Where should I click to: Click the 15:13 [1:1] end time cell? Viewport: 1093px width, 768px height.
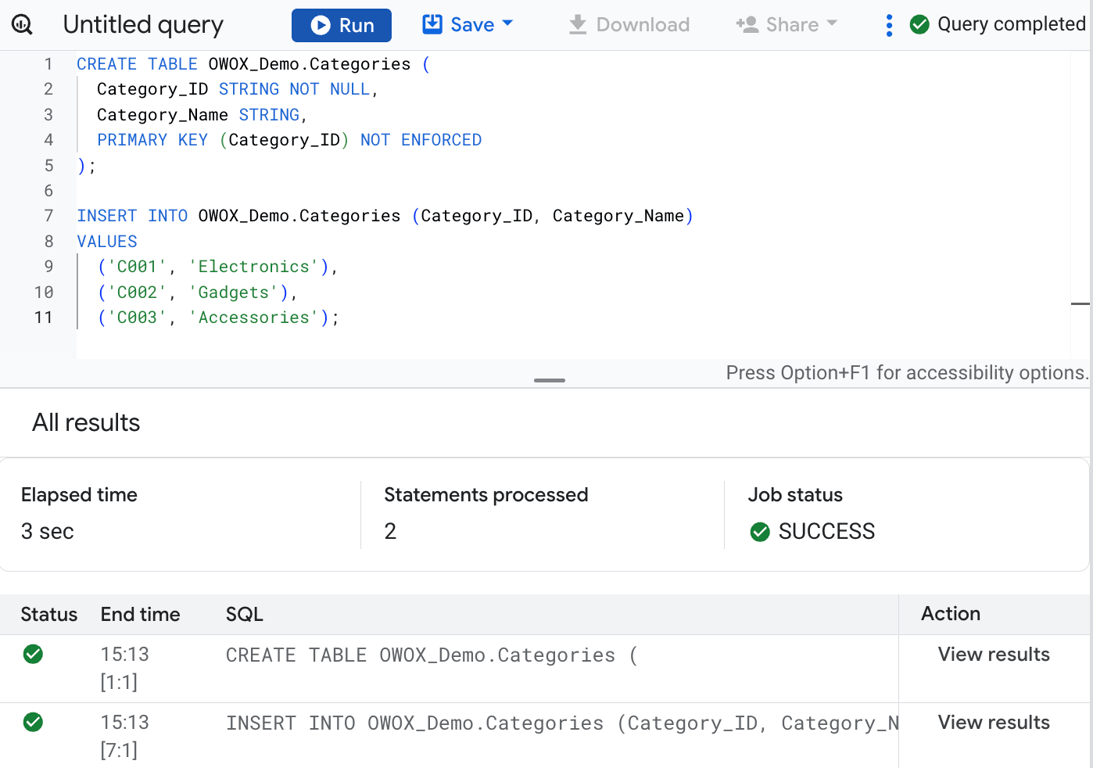[x=125, y=668]
